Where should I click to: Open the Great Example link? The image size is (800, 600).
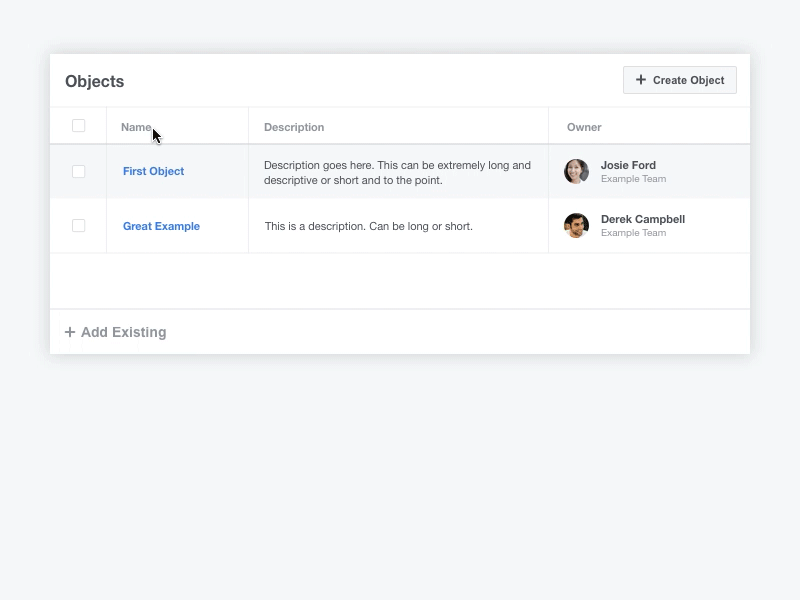[161, 226]
